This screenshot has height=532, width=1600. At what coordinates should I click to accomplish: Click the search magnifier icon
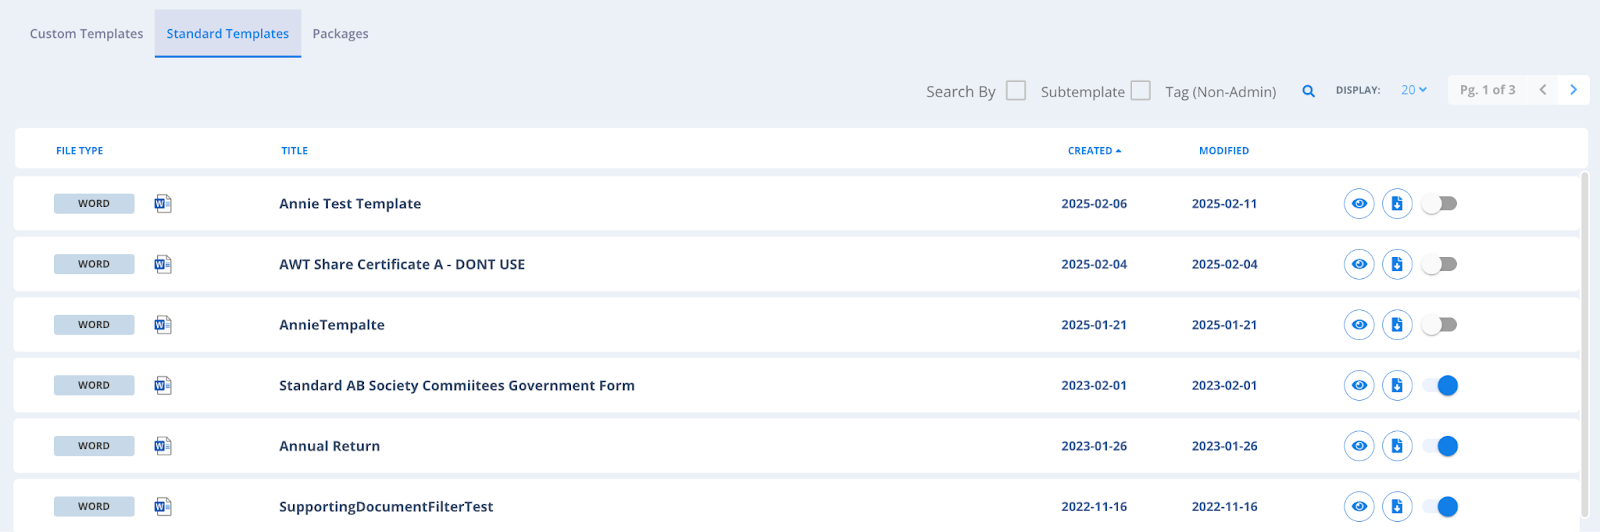[x=1308, y=91]
